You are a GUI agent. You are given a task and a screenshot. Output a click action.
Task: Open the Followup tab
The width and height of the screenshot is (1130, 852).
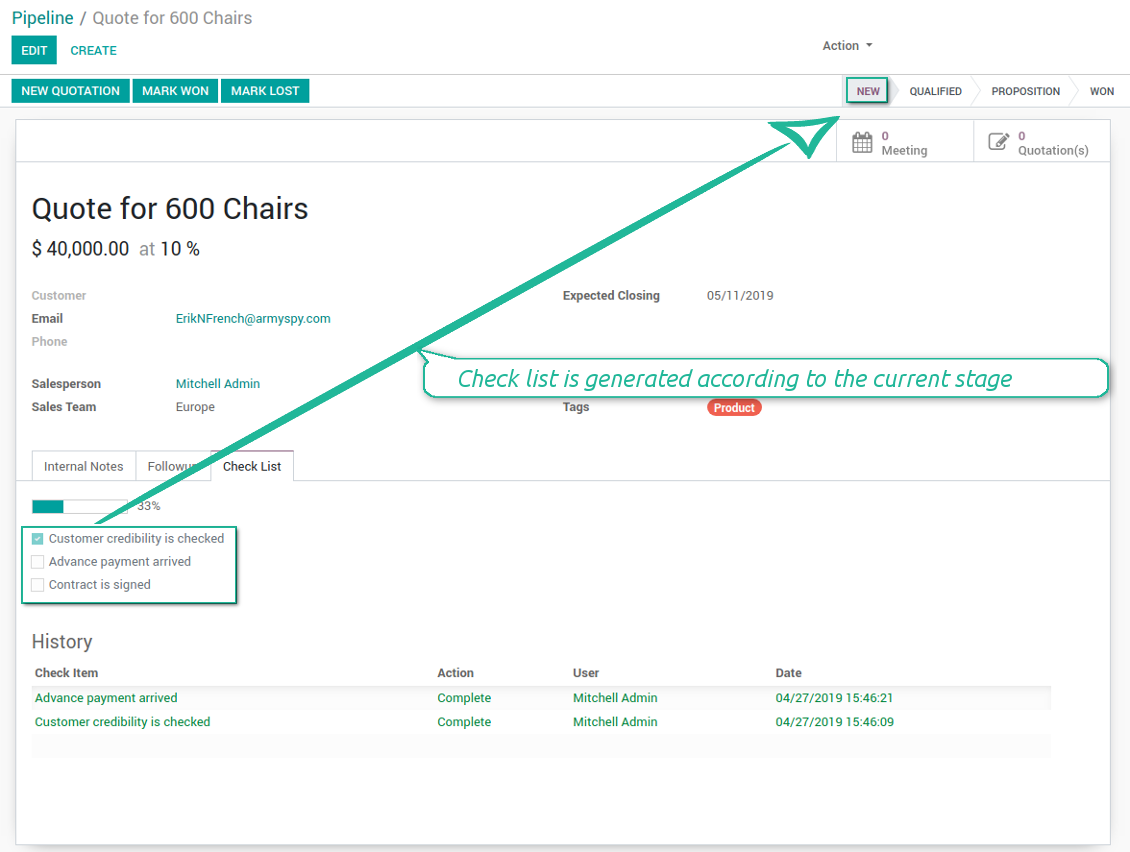click(x=173, y=466)
